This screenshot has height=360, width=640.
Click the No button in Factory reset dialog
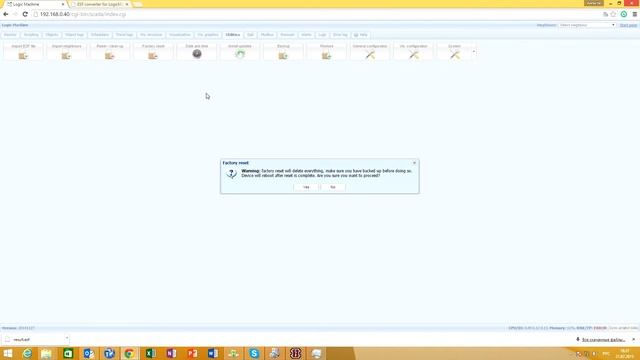[x=333, y=187]
